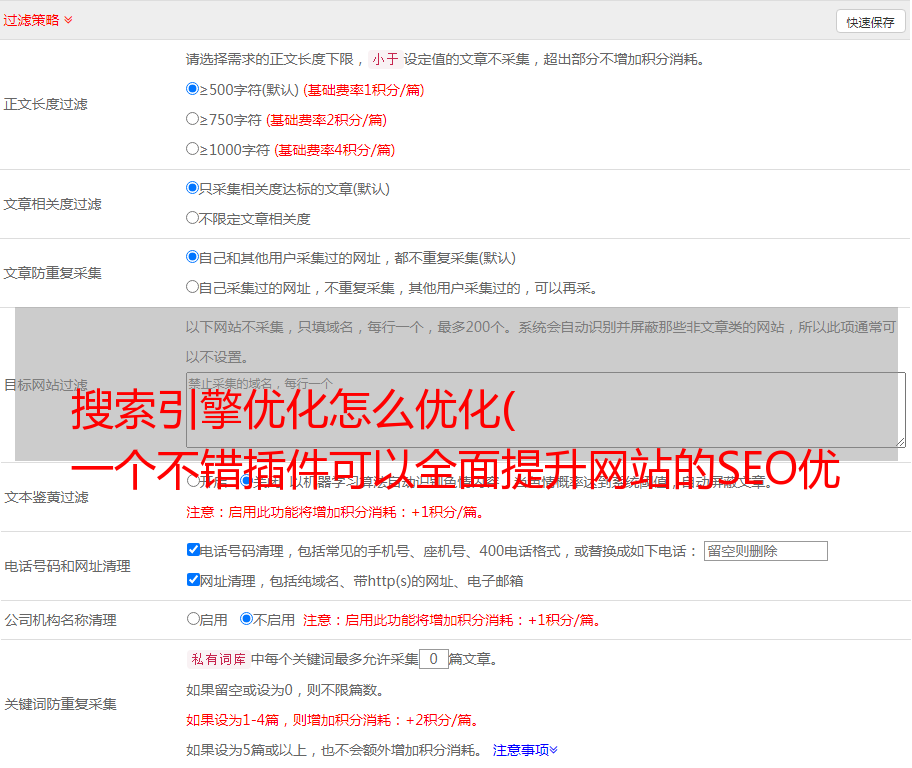The height and width of the screenshot is (768, 912).
Task: Click 如果设为1-4篇，则增加积分消耗 warning text
Action: [333, 720]
